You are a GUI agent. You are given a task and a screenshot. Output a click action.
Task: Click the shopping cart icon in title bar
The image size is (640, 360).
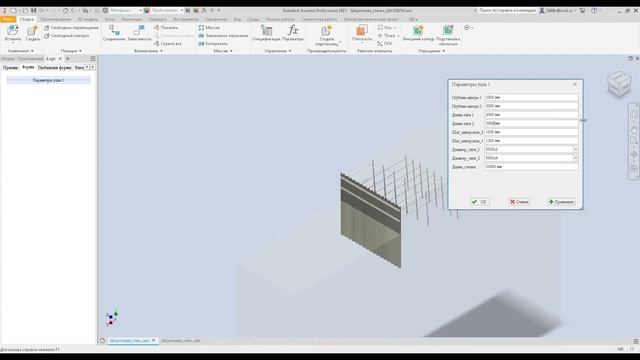click(x=582, y=10)
